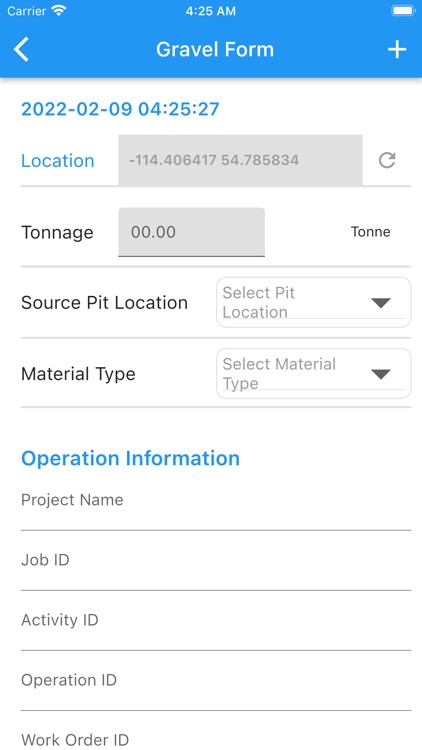Tap the Tonne unit label
Image resolution: width=422 pixels, height=750 pixels.
371,232
